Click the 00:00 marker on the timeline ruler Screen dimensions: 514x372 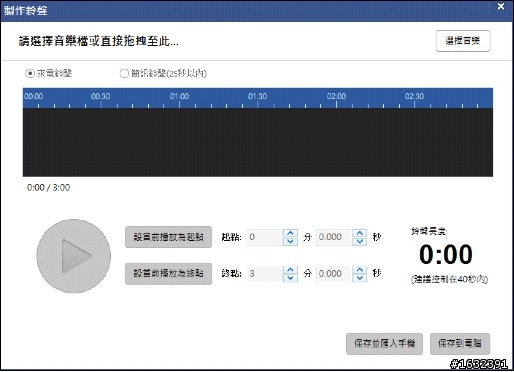(x=34, y=96)
